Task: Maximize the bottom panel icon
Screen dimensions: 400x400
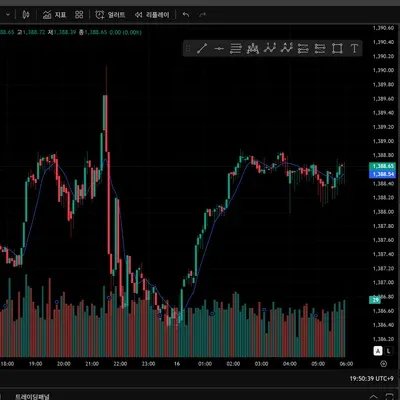Action: pyautogui.click(x=389, y=397)
